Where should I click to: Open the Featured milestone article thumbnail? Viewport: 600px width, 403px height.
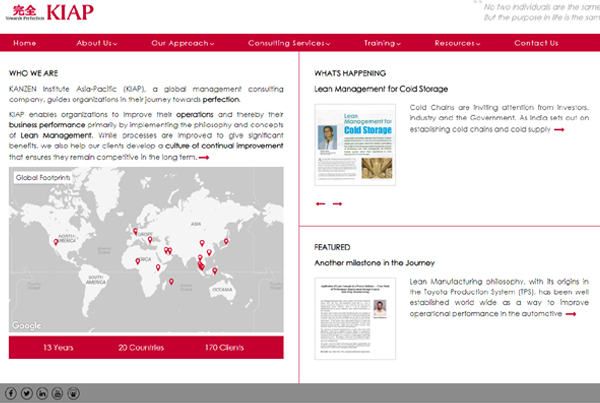pos(355,318)
